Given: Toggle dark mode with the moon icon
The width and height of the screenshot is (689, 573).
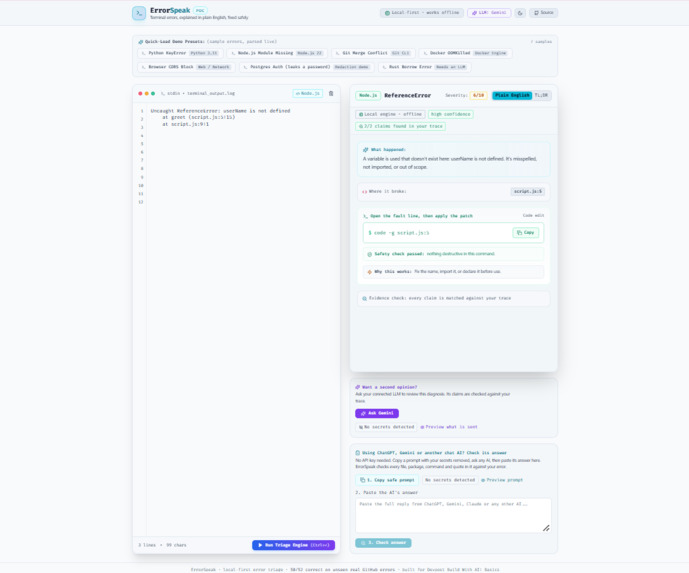Looking at the screenshot, I should pyautogui.click(x=520, y=13).
